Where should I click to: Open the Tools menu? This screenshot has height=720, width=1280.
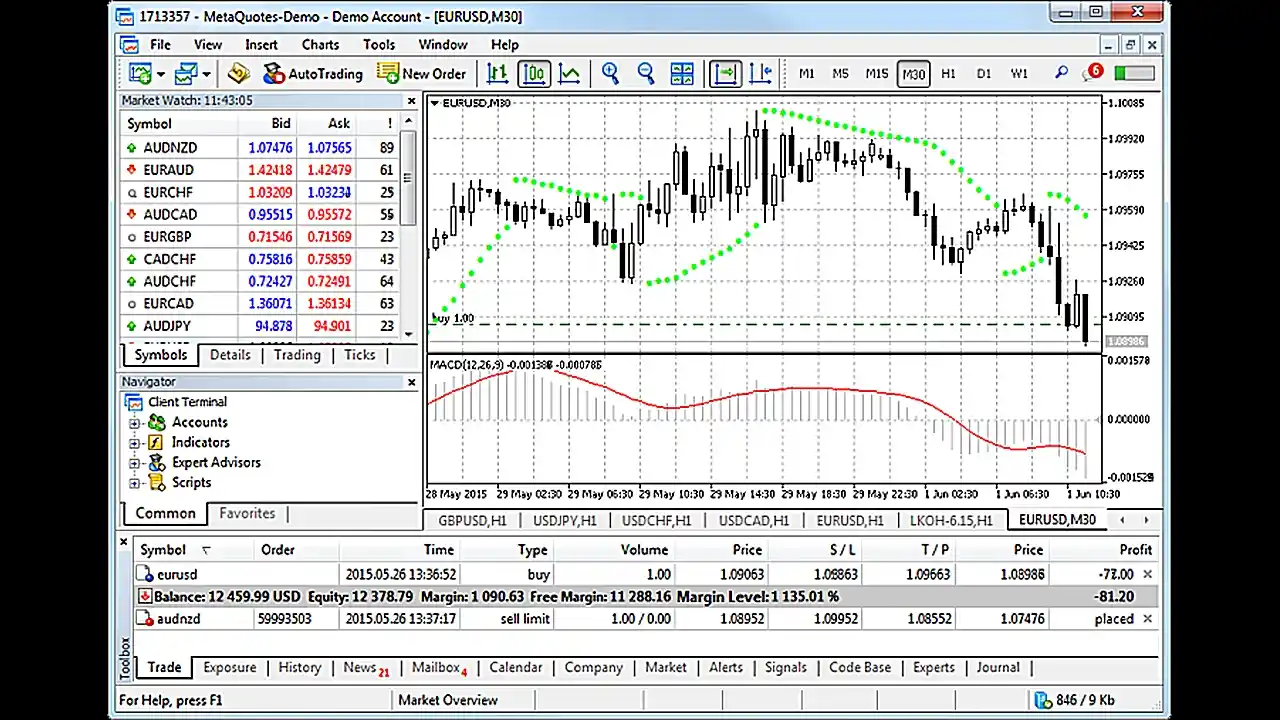(379, 45)
